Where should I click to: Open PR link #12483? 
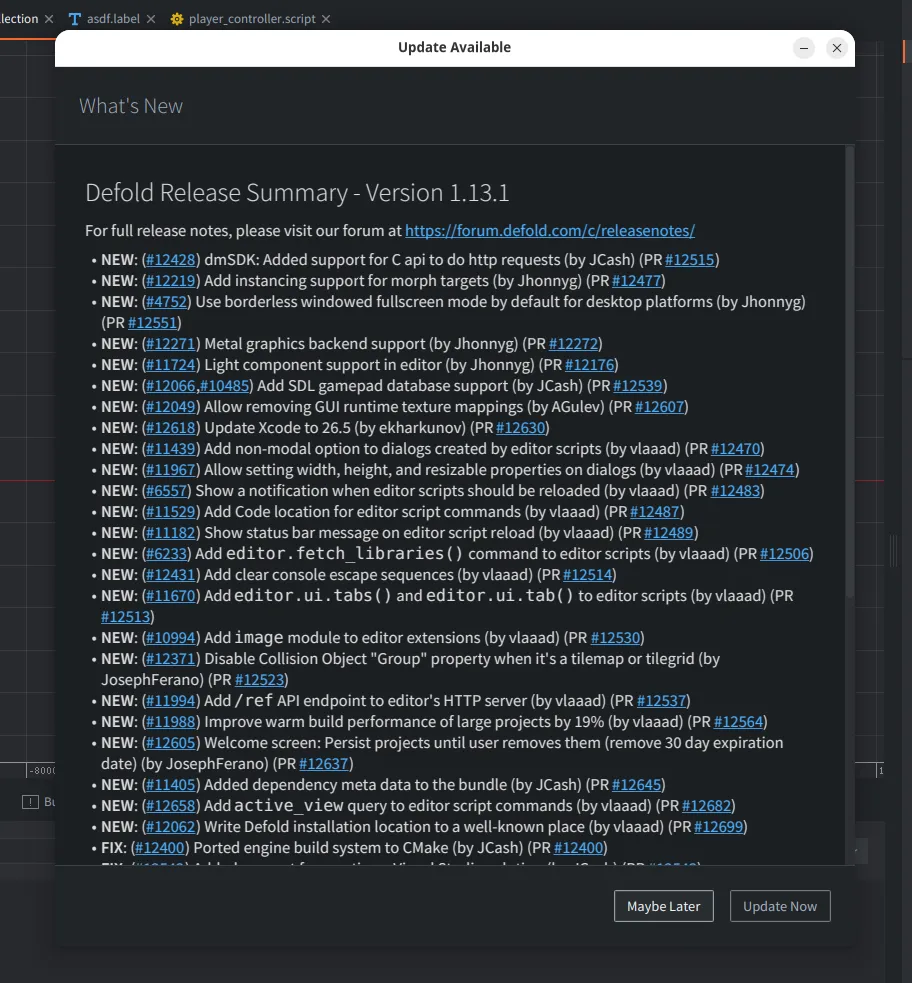[735, 491]
